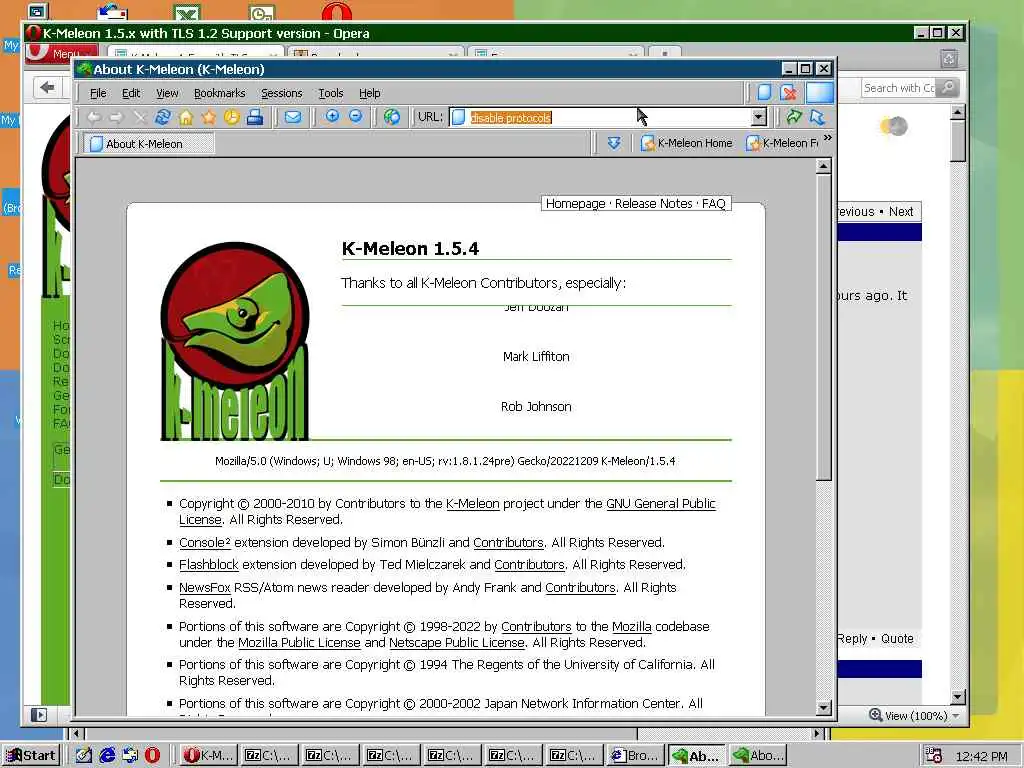Open the Opera Menu button
Viewport: 1024px width, 768px height.
(x=62, y=53)
